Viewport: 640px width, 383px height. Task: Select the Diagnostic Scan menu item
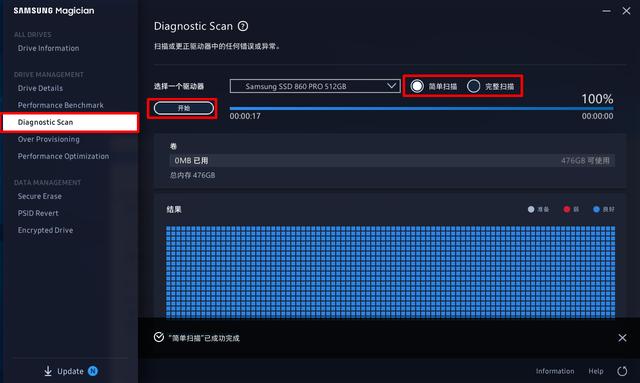click(70, 122)
